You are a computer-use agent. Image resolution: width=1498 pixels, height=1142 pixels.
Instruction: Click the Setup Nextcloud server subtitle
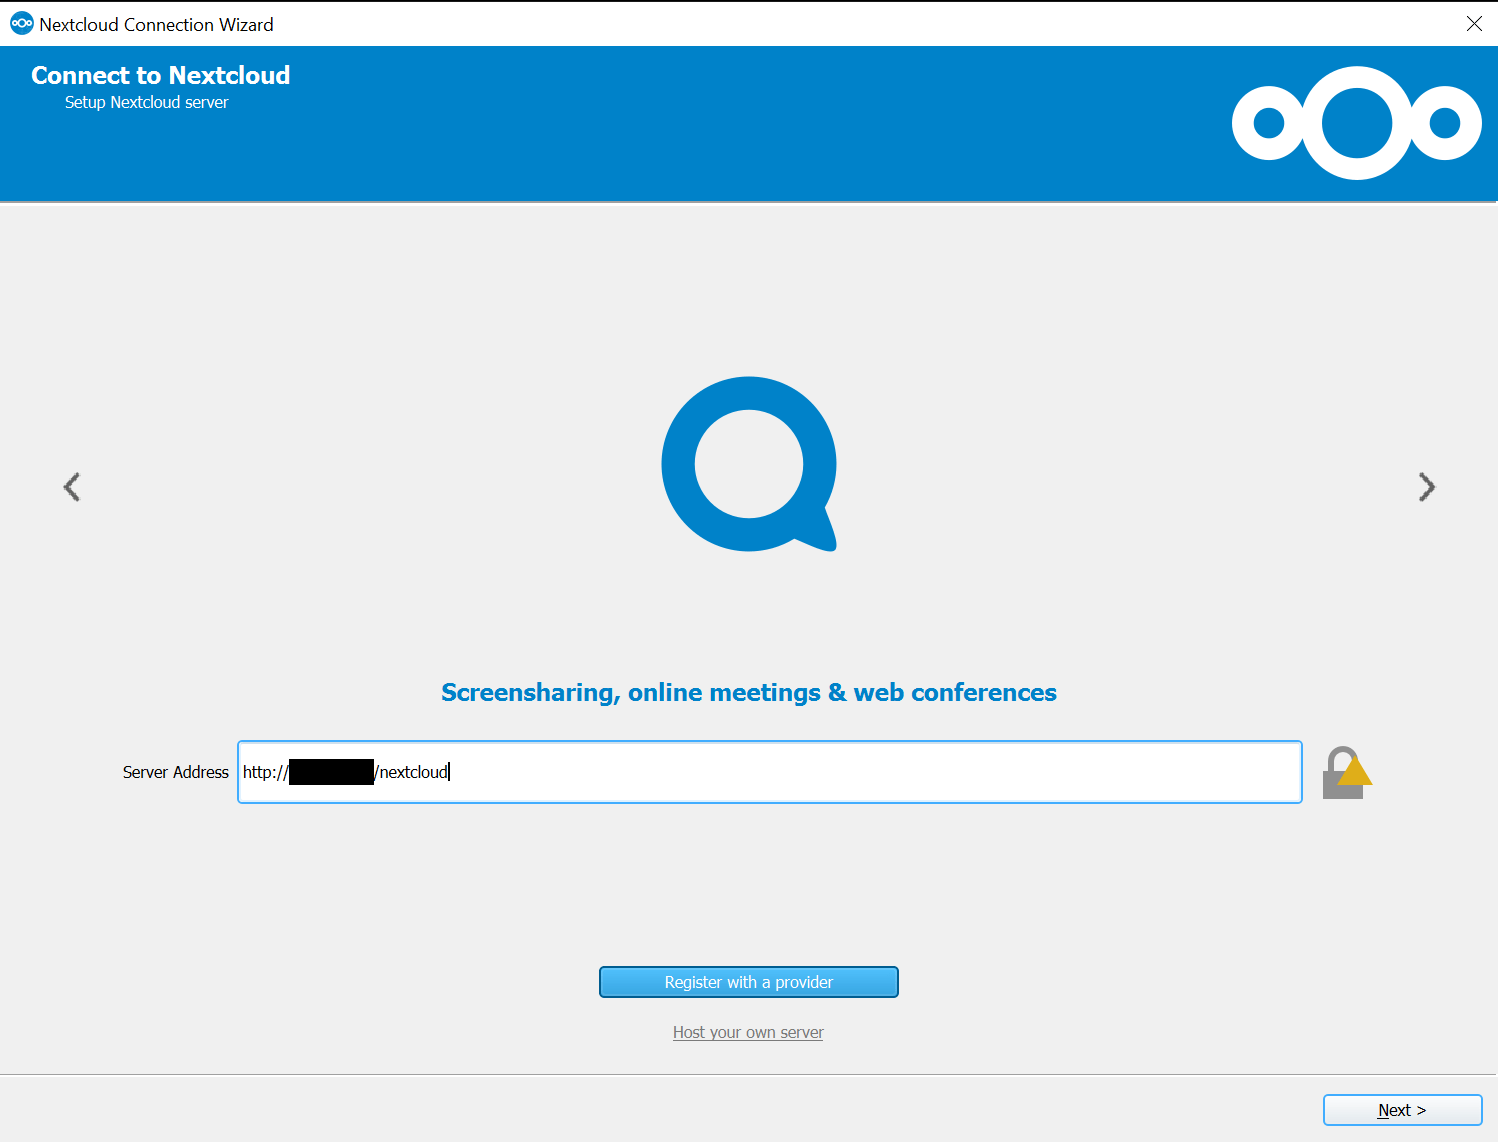click(x=147, y=102)
